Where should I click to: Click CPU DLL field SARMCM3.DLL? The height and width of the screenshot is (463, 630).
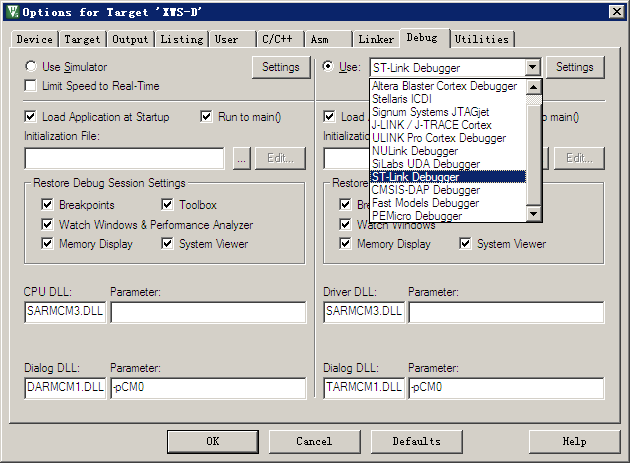pyautogui.click(x=65, y=312)
